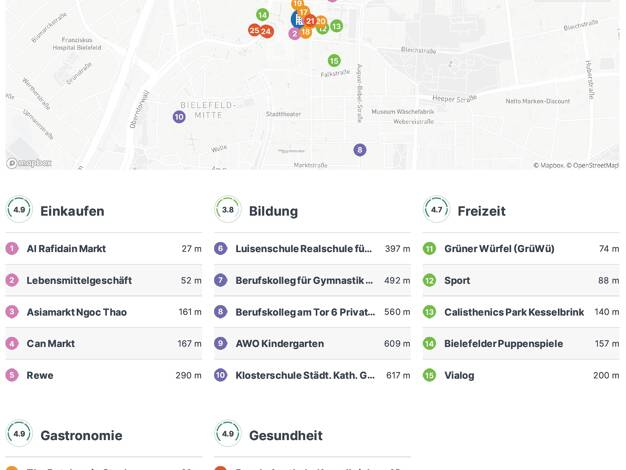626x470 pixels.
Task: Select red marker 25 on the map
Action: 254,31
